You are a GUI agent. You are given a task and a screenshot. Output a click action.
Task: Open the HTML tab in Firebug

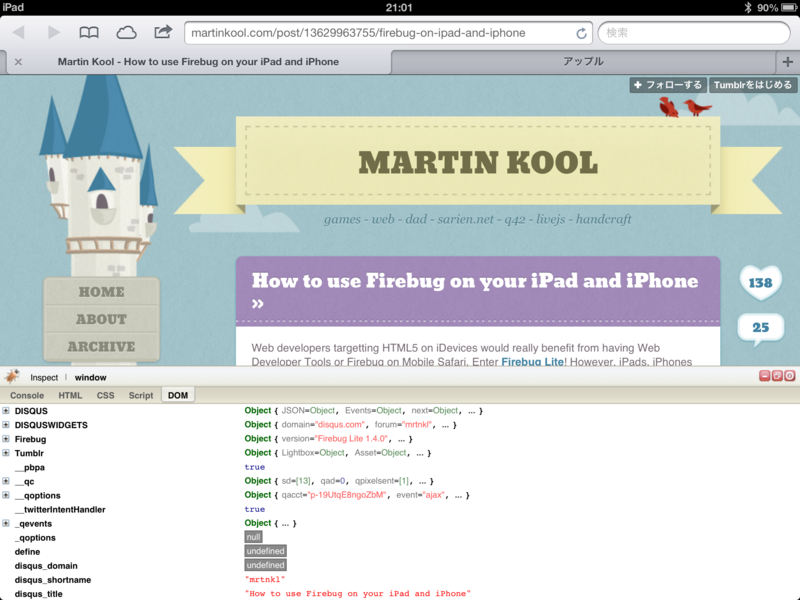tap(70, 395)
